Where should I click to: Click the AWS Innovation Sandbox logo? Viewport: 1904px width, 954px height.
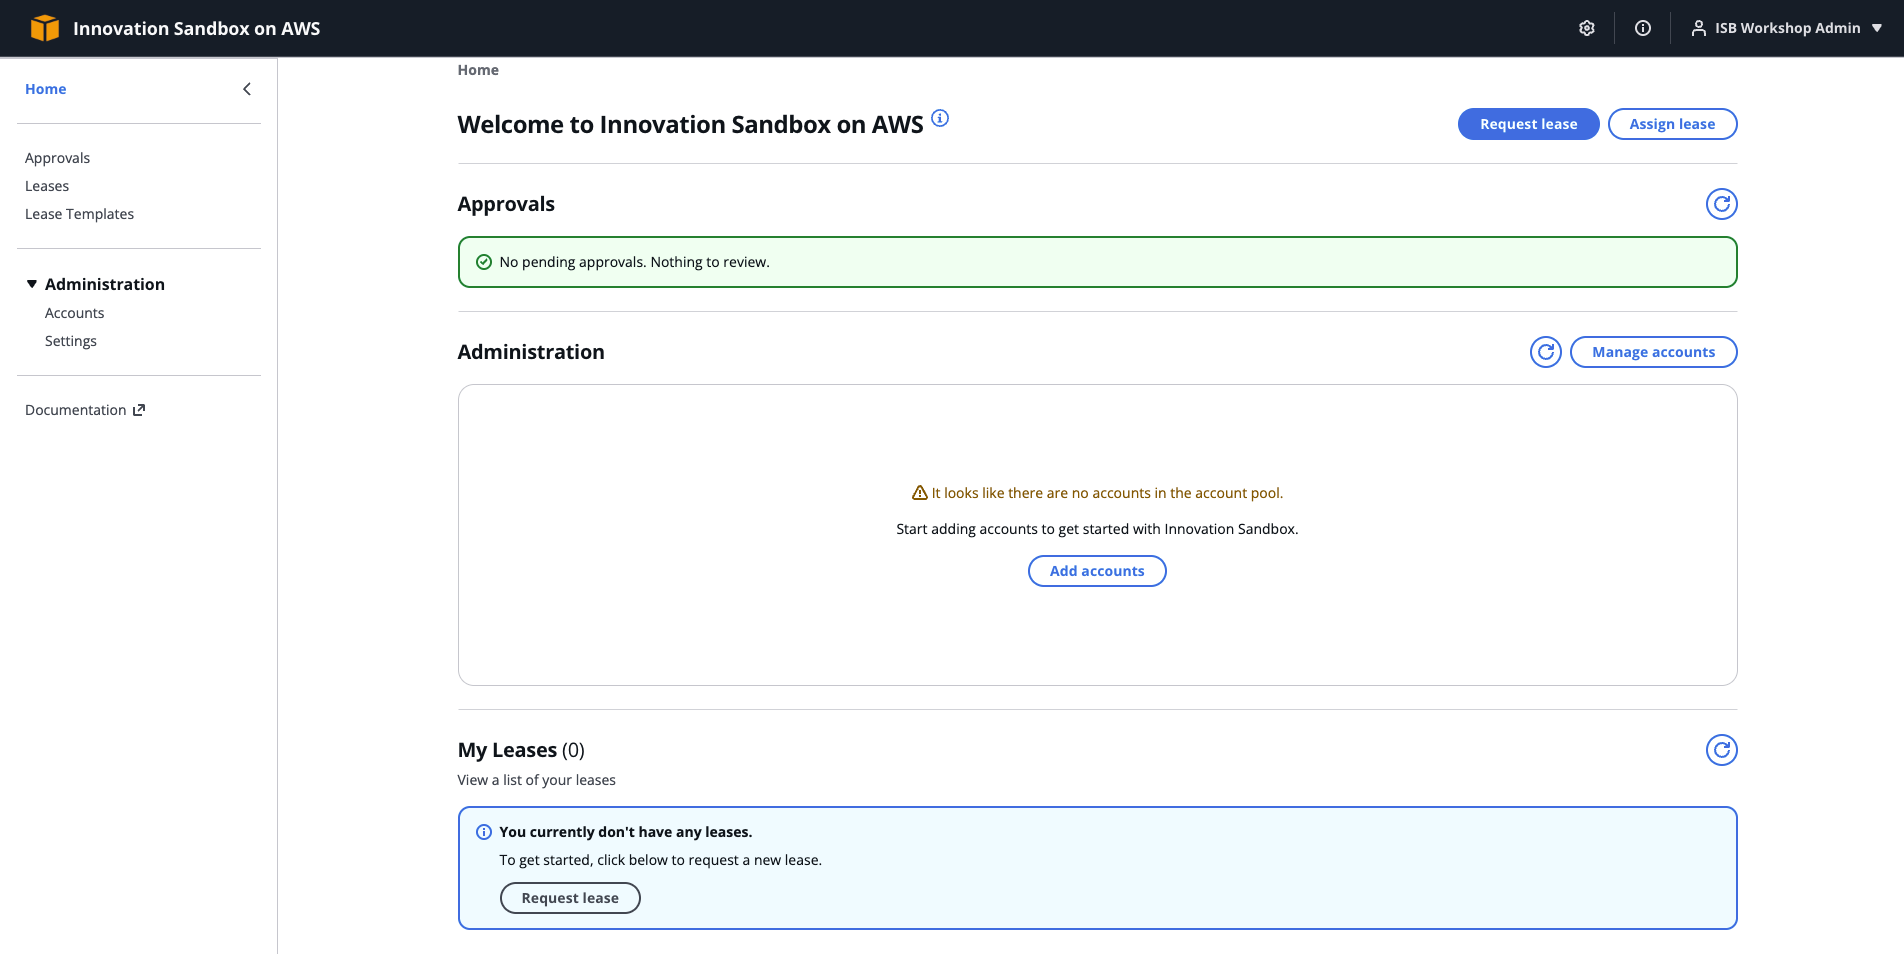[x=45, y=28]
